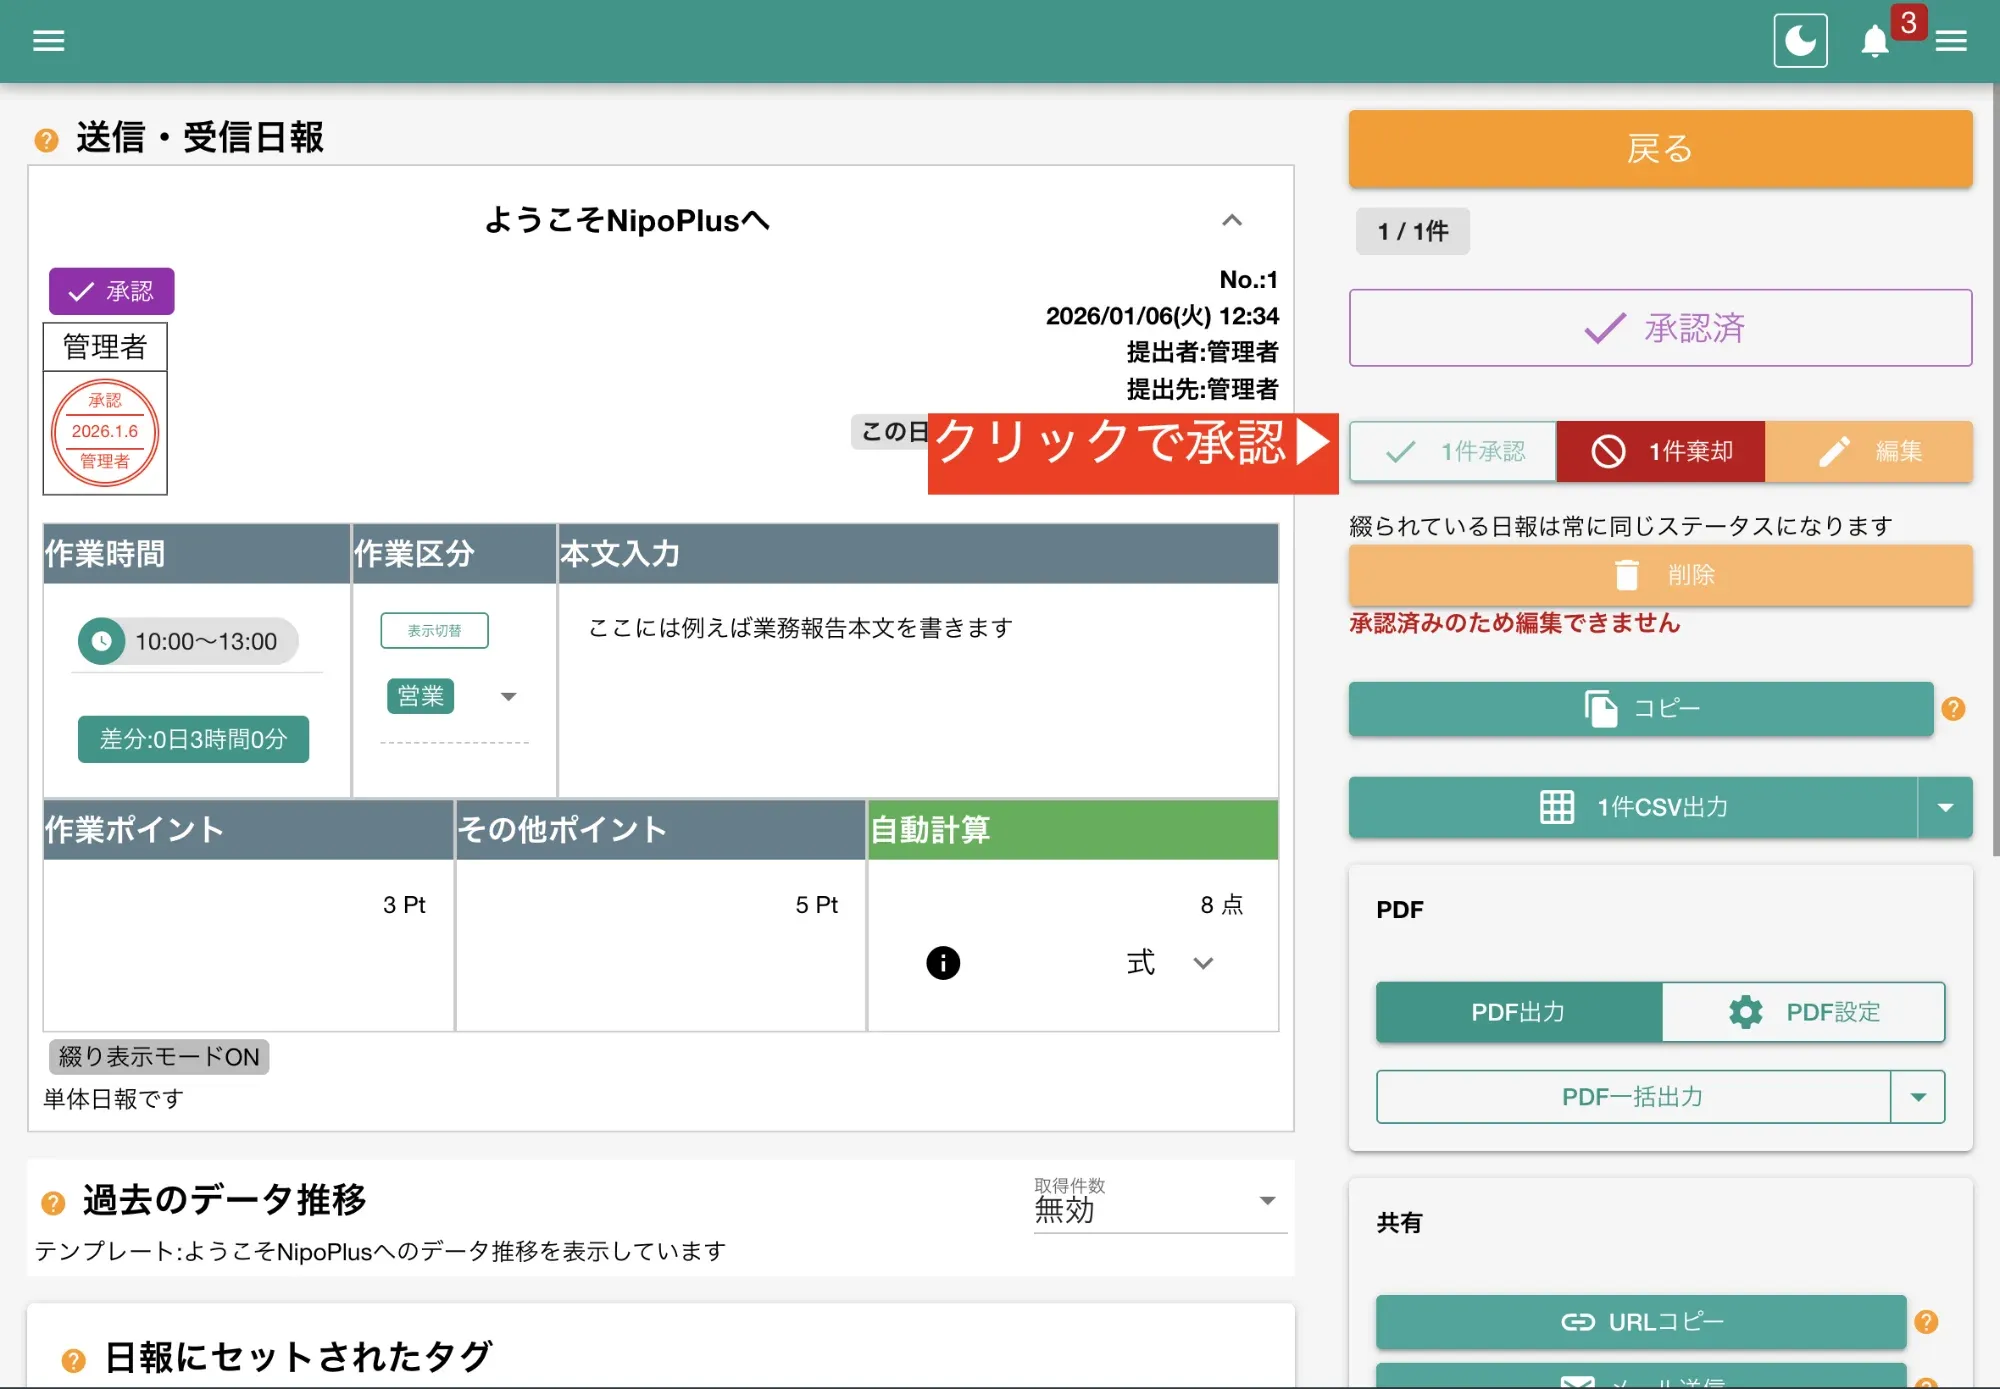
Task: Click the grid icon on 1件CSV出力
Action: click(x=1556, y=807)
